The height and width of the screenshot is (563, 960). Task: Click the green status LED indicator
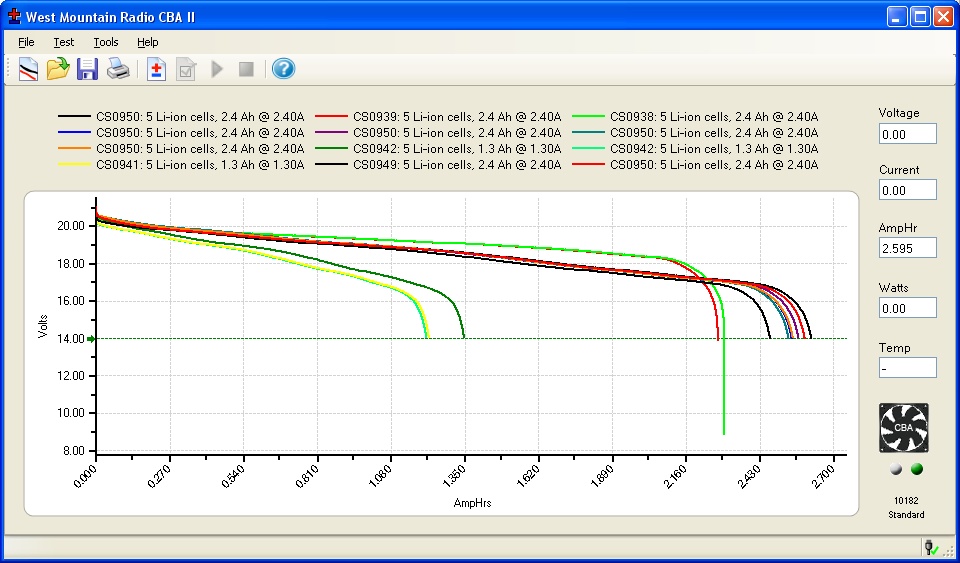917,469
